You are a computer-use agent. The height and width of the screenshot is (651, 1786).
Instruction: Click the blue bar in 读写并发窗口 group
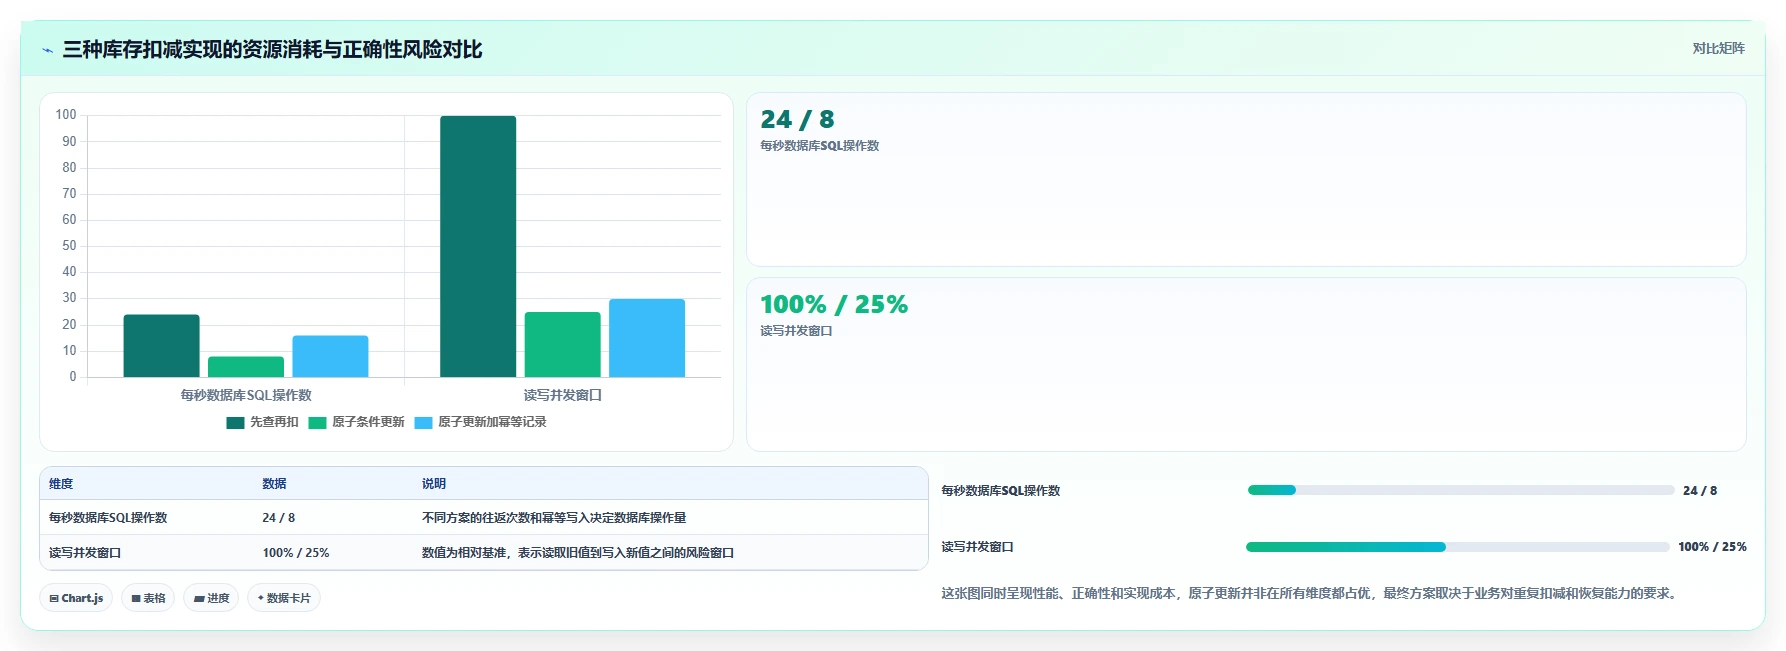tap(647, 338)
